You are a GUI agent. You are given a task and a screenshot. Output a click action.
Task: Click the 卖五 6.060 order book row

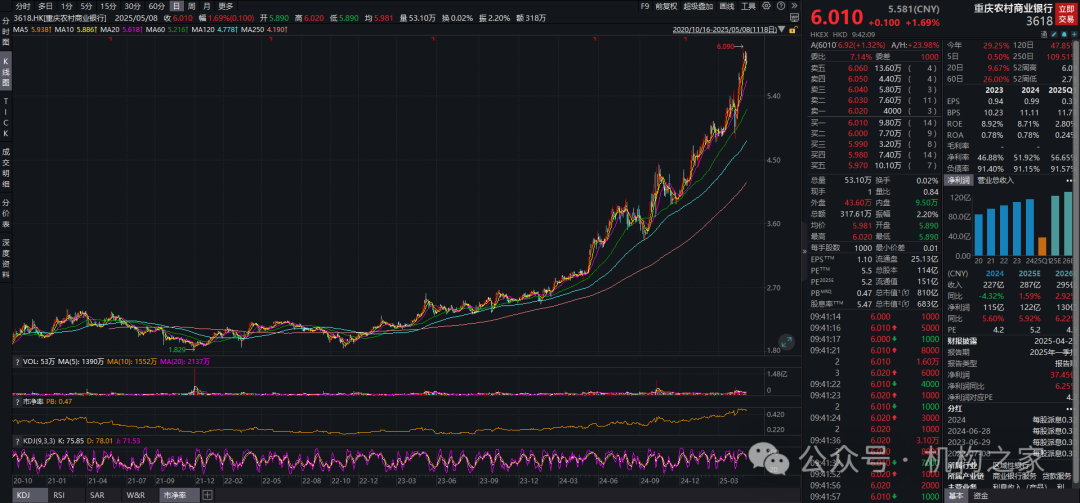point(874,68)
